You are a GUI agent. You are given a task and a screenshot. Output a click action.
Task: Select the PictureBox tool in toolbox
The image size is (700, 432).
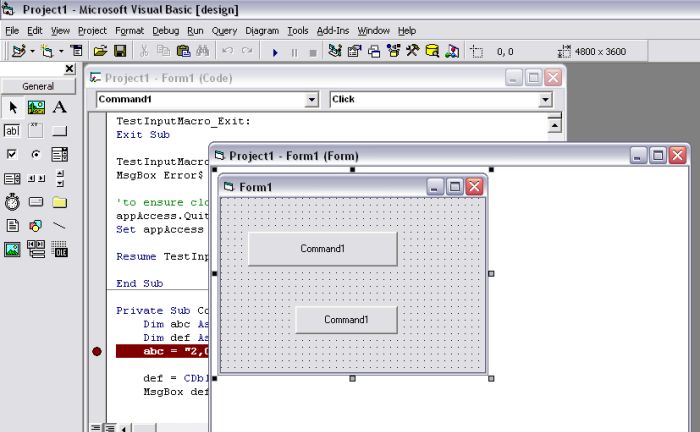[x=36, y=107]
